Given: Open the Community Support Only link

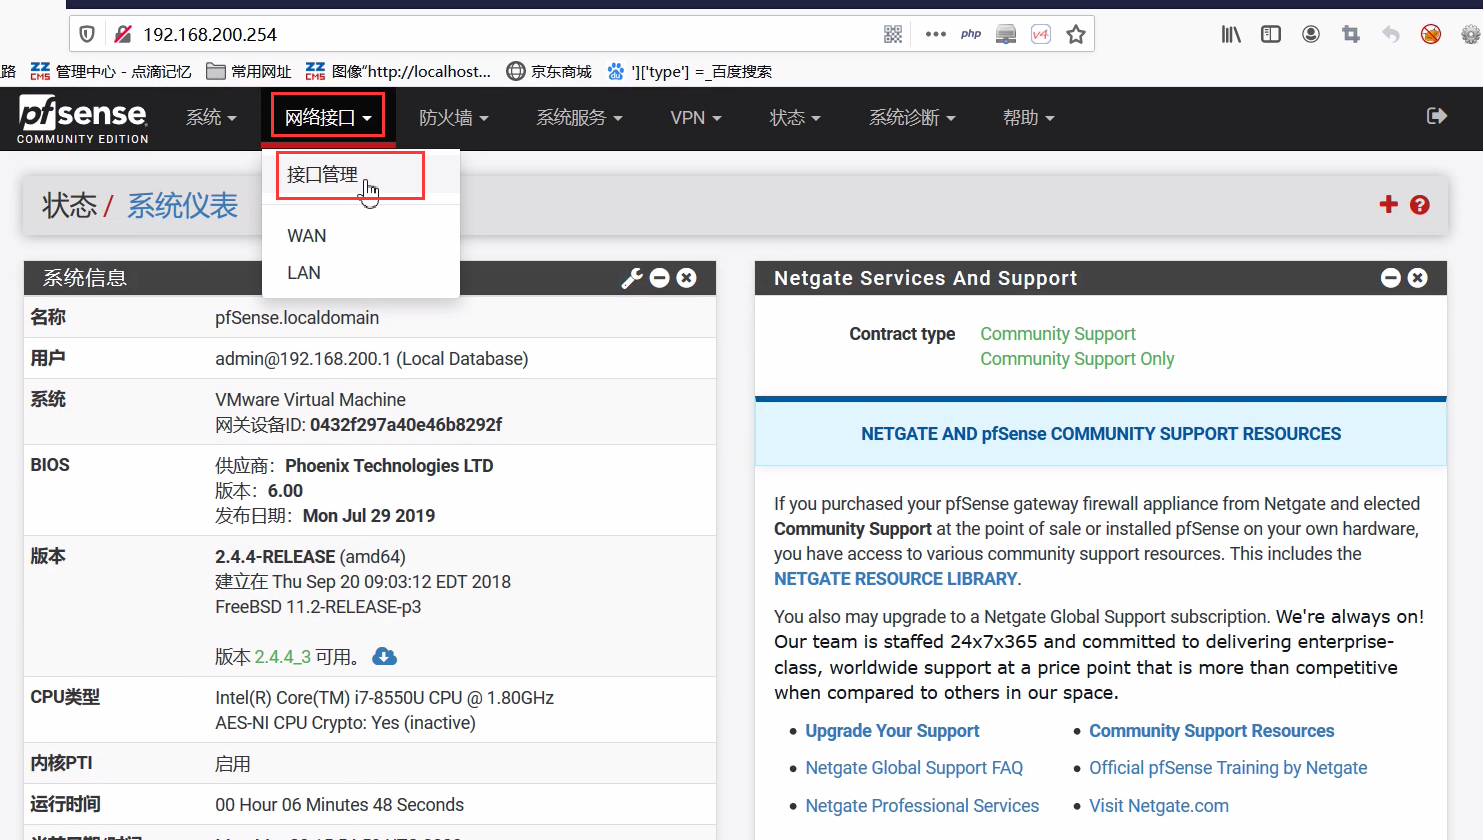Looking at the screenshot, I should pos(1077,359).
